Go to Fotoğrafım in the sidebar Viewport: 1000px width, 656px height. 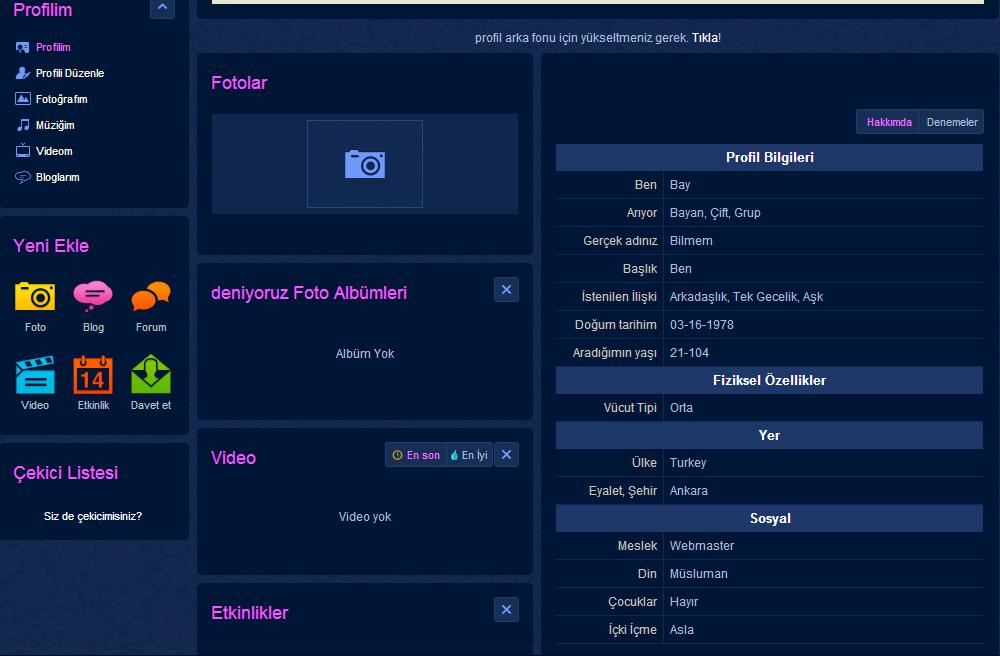(x=61, y=99)
